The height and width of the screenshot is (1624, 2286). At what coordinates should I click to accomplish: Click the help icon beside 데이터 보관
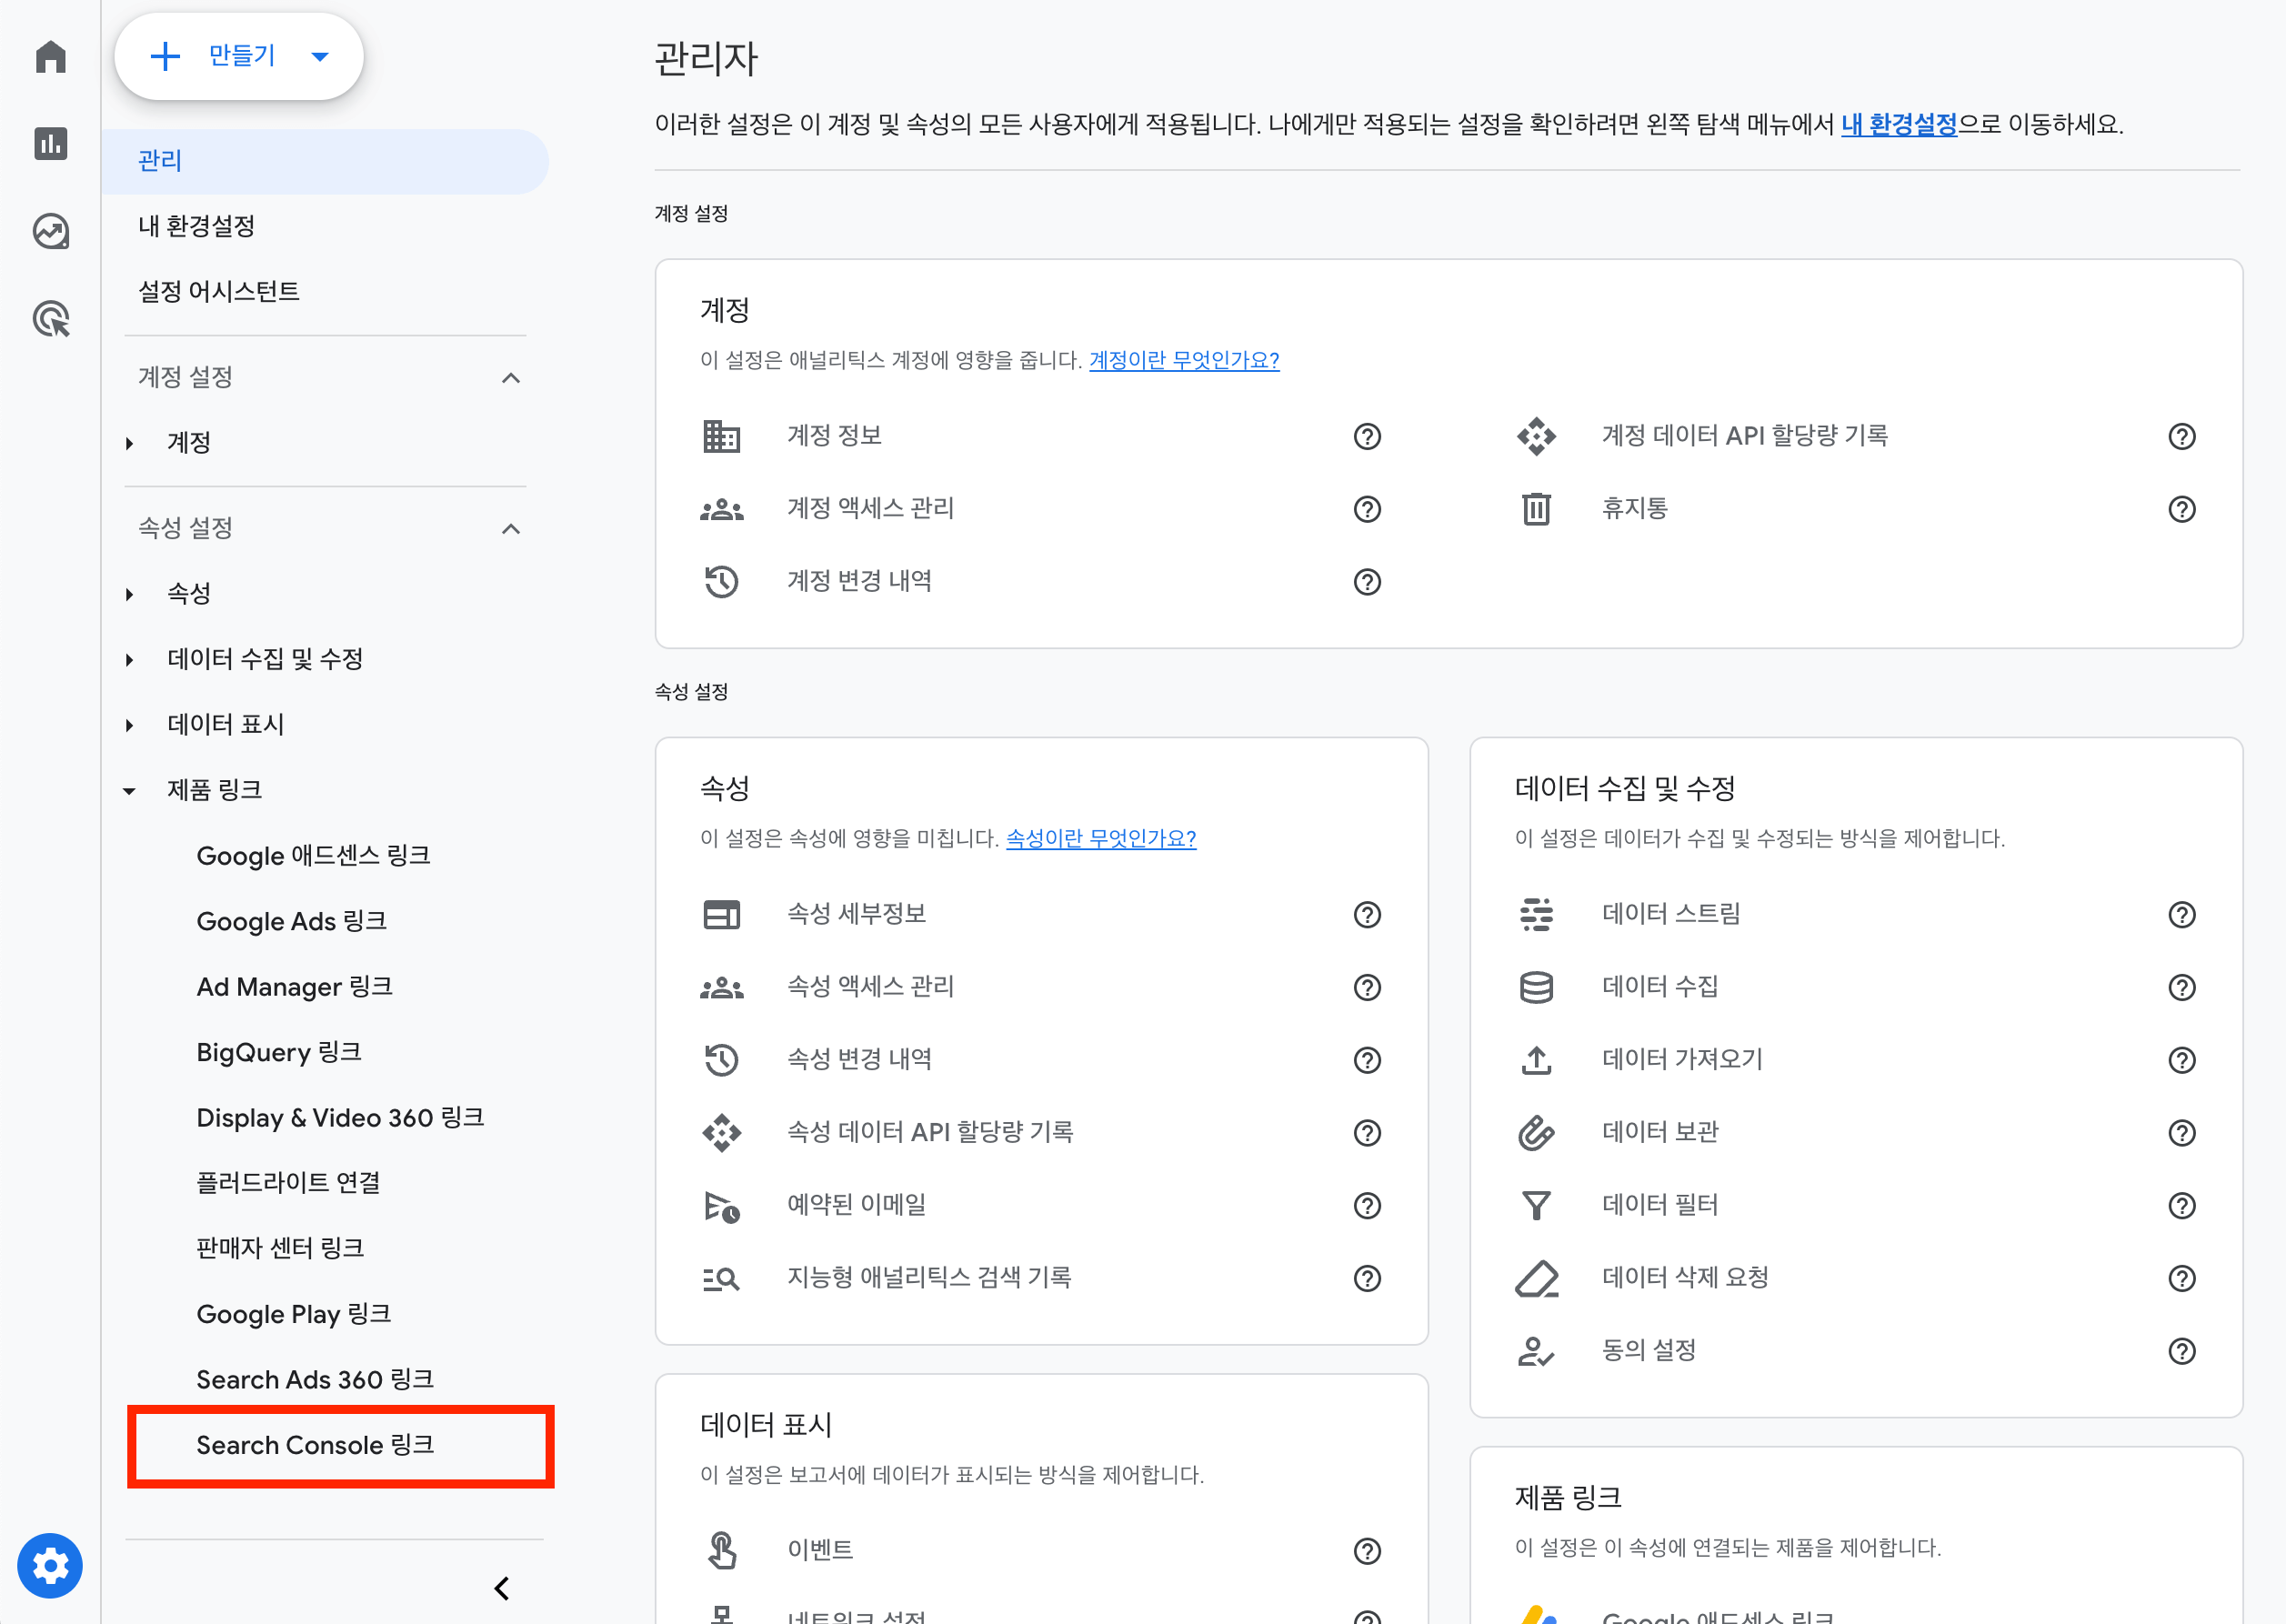[x=2182, y=1133]
